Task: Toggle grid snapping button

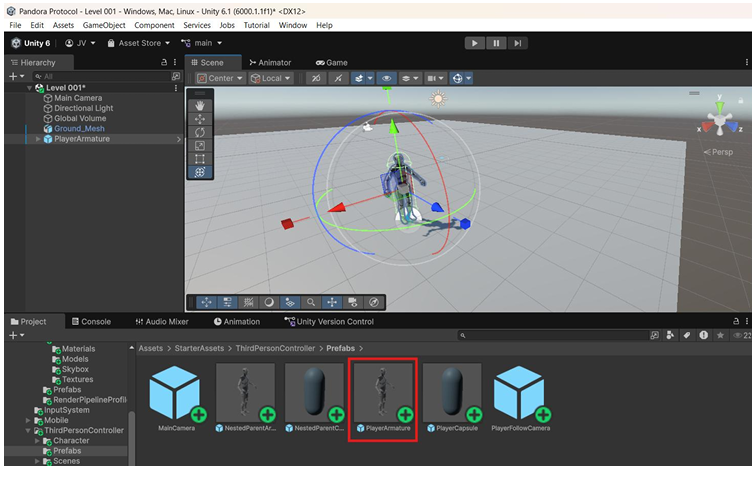Action: pos(358,78)
